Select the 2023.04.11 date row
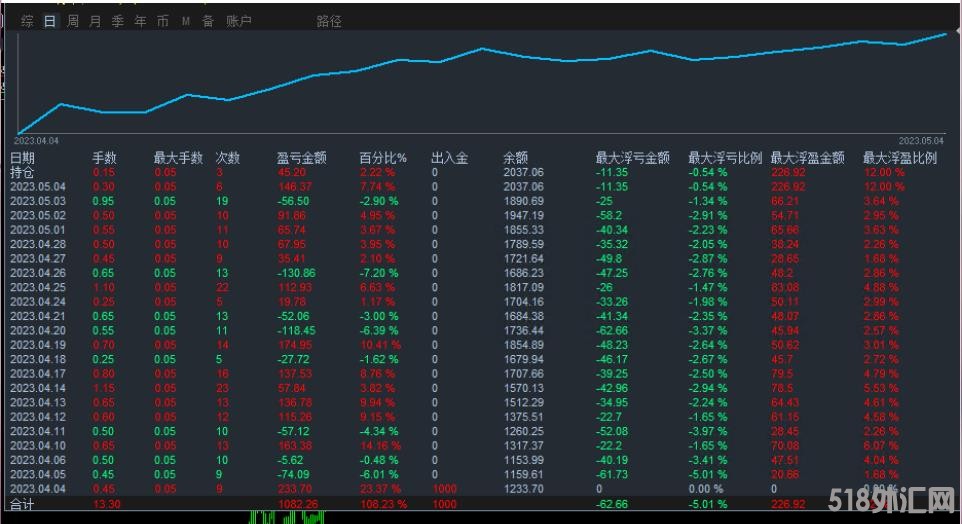This screenshot has width=962, height=524. point(37,431)
